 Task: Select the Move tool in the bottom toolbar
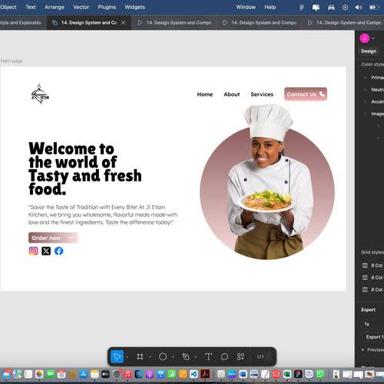click(117, 357)
